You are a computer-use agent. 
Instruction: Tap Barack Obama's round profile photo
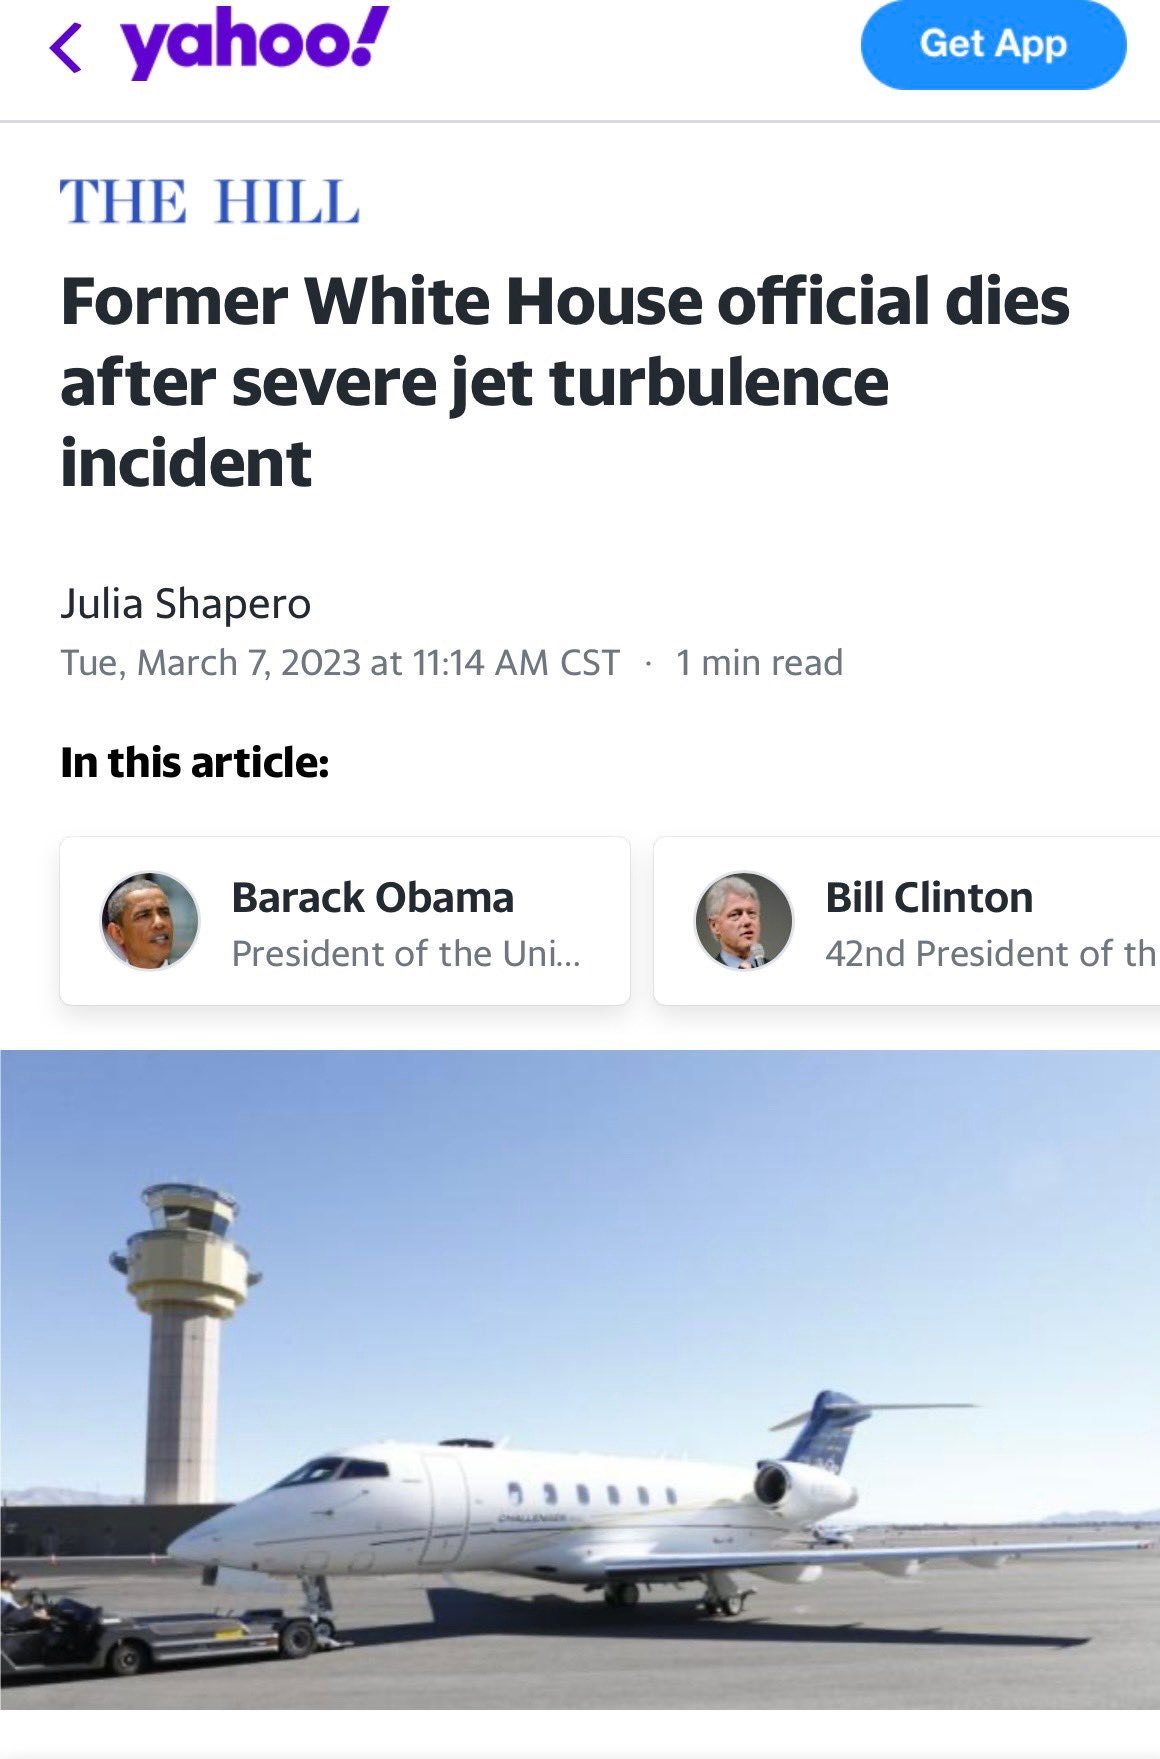pos(150,920)
